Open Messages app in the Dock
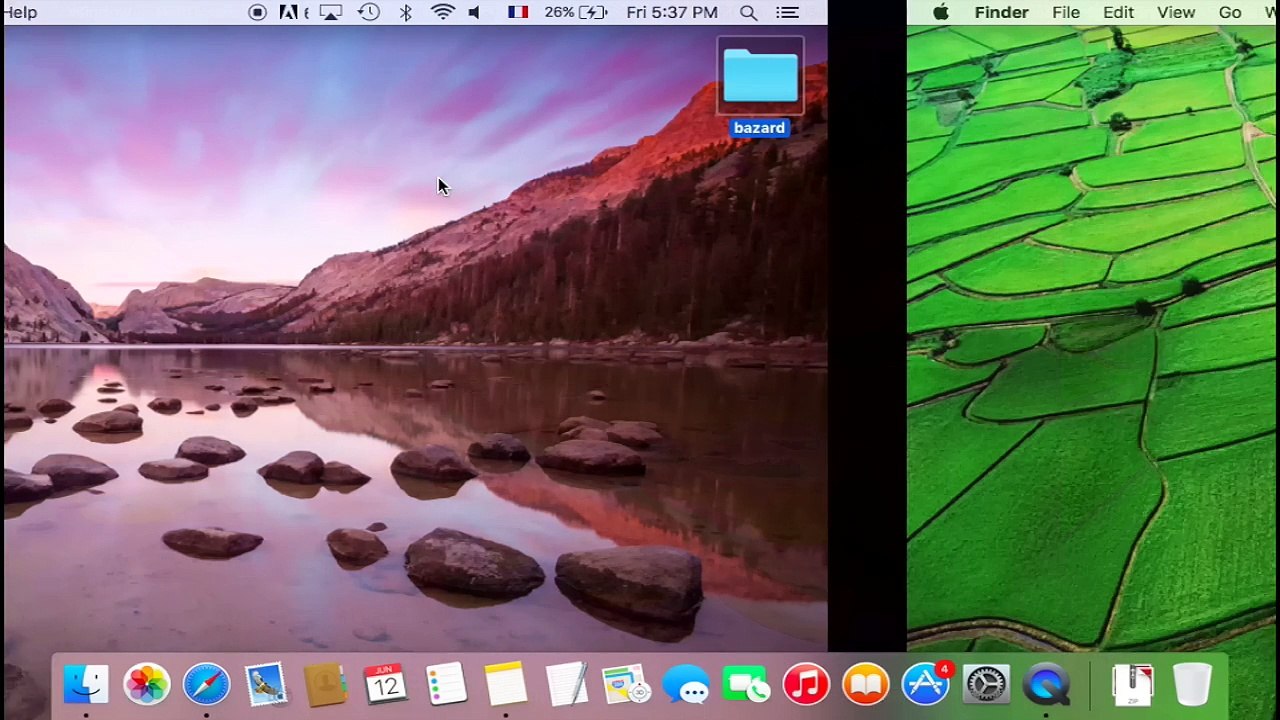Viewport: 1280px width, 720px height. click(x=686, y=685)
